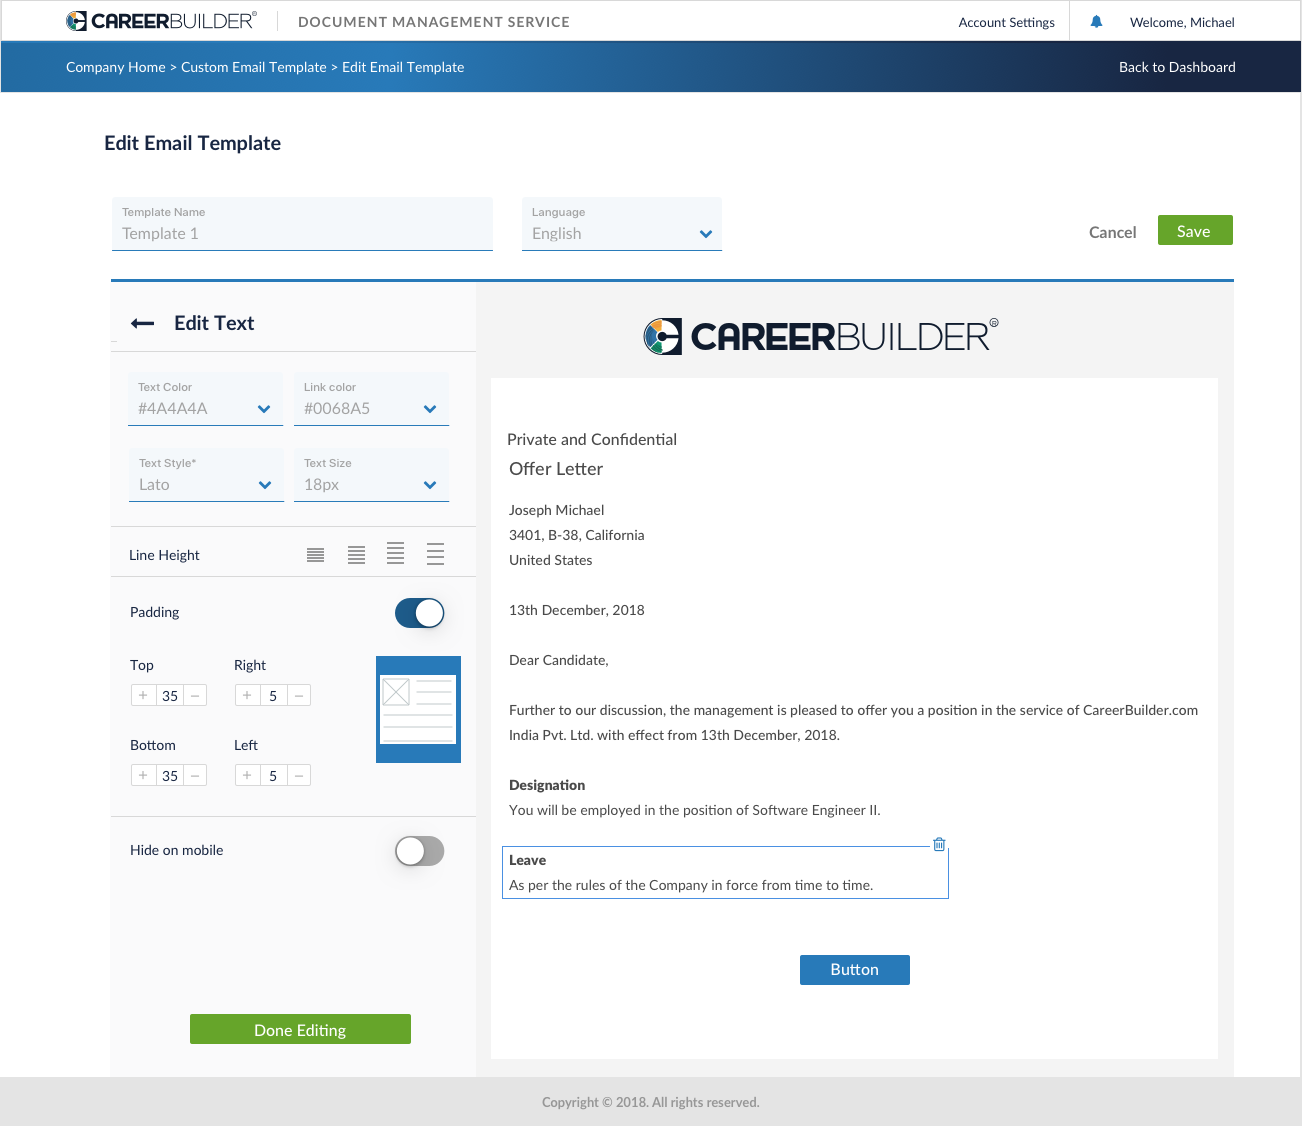
Task: Delete the Leave block with trash icon
Action: [939, 844]
